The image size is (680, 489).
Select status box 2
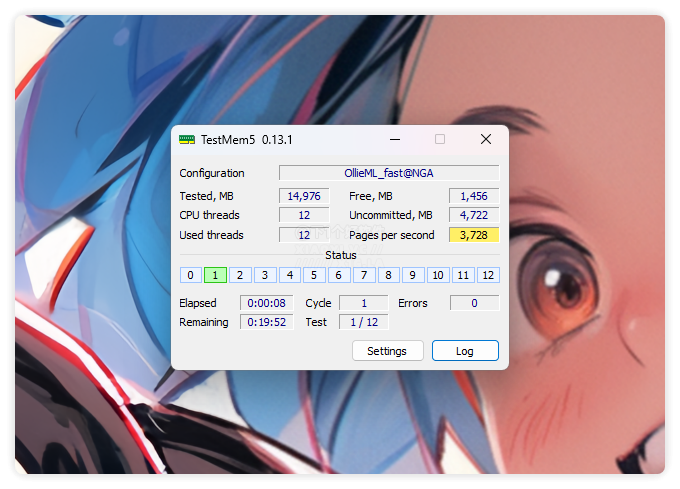click(240, 275)
